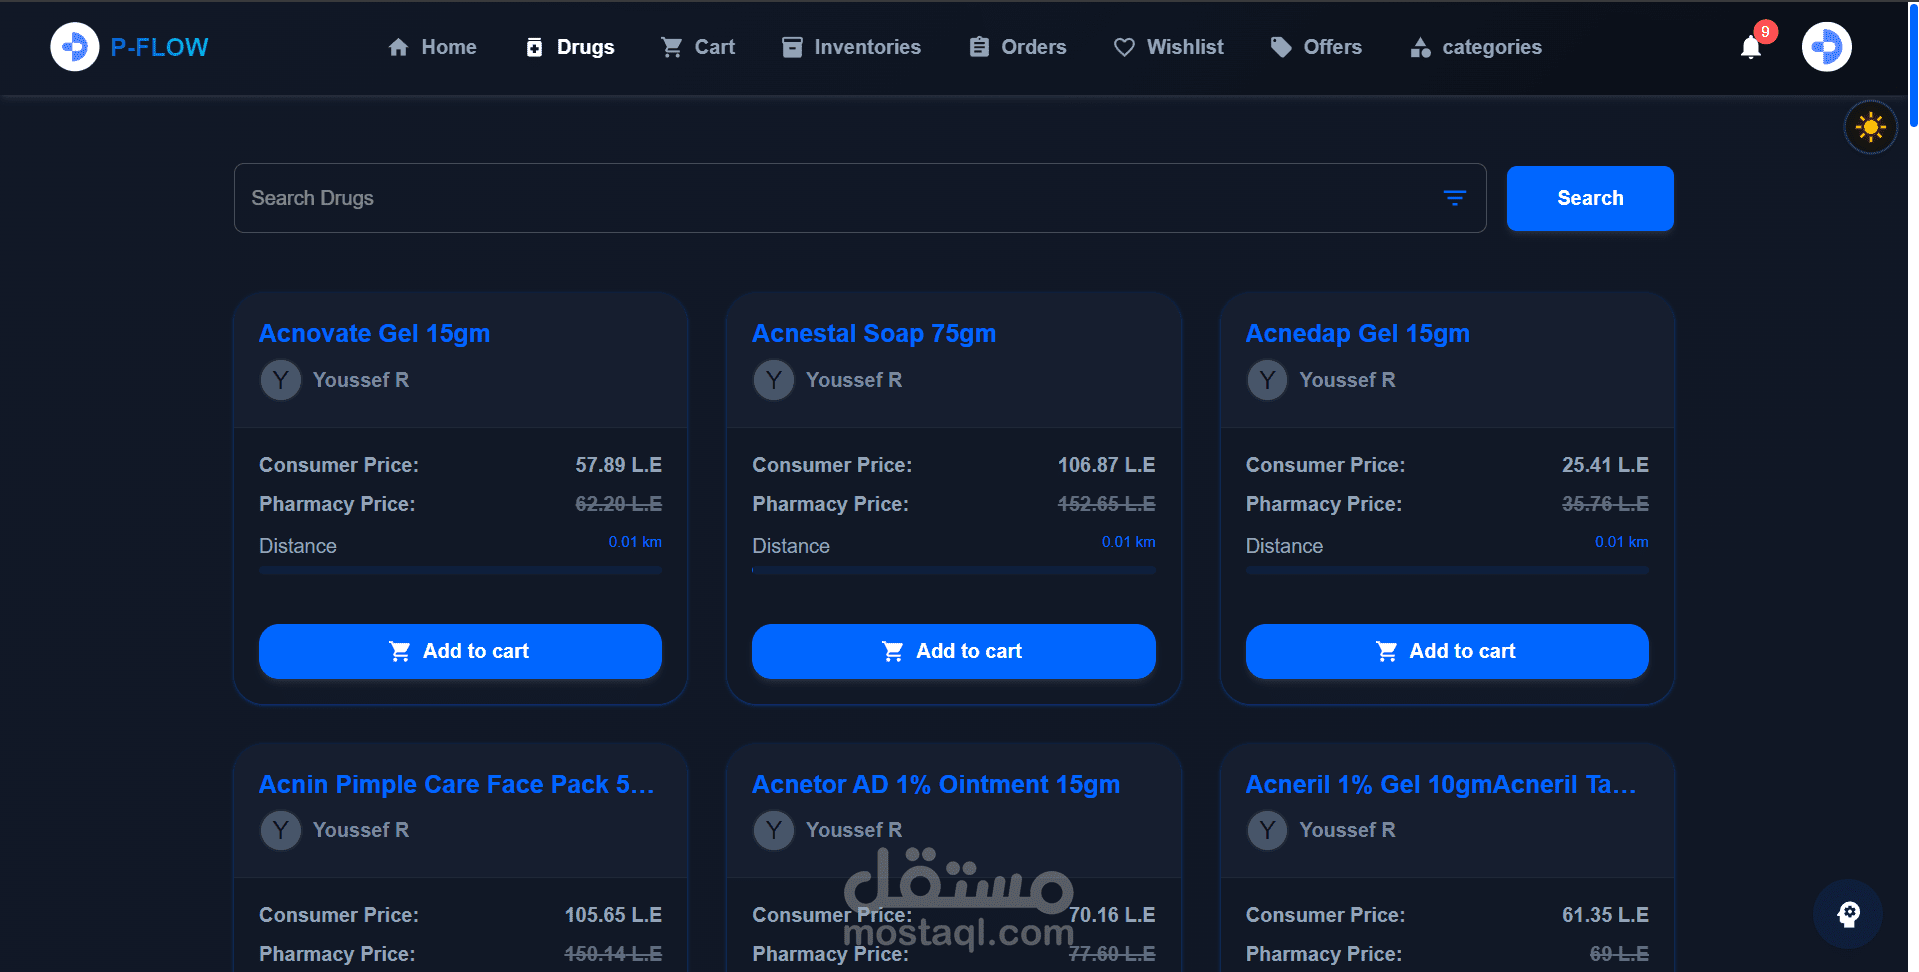The height and width of the screenshot is (972, 1919).
Task: Open the Orders page
Action: (x=1018, y=47)
